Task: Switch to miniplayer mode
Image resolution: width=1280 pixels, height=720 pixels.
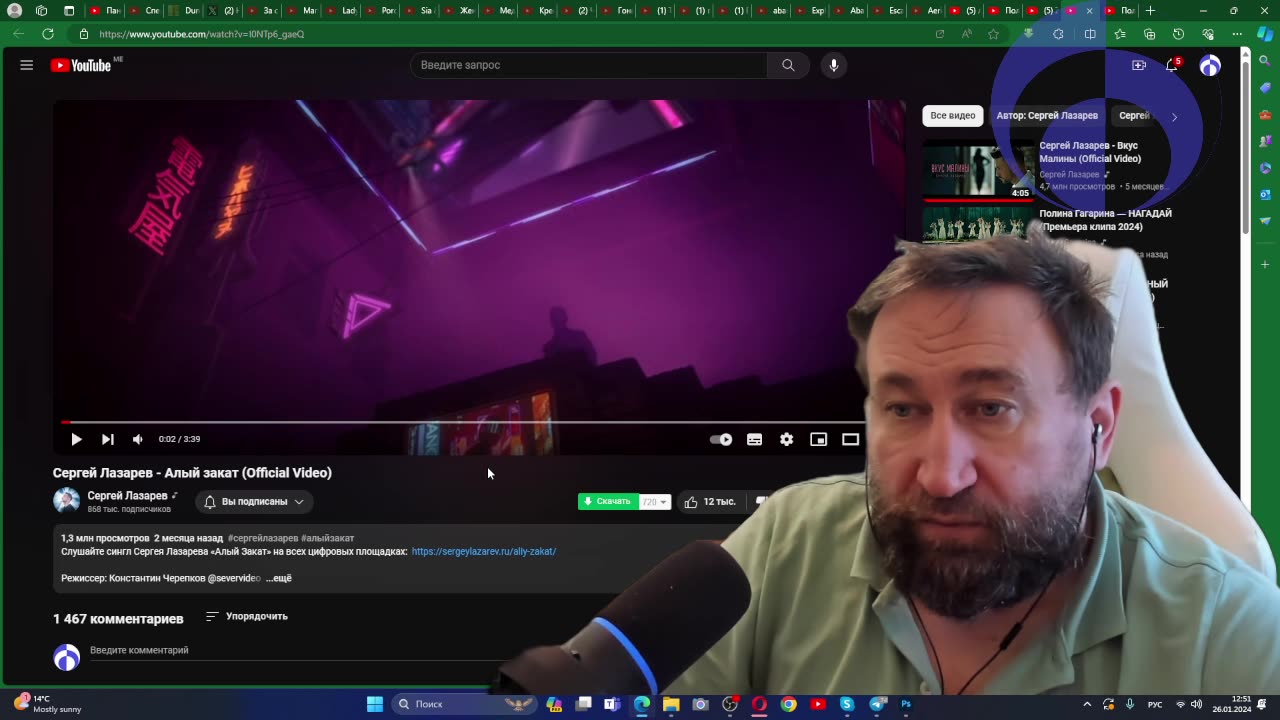Action: [819, 439]
